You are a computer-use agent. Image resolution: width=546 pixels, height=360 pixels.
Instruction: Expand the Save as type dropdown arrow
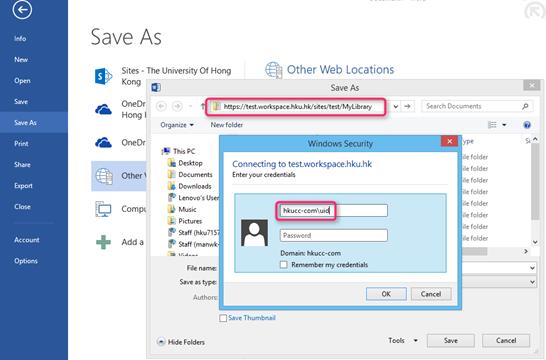532,282
